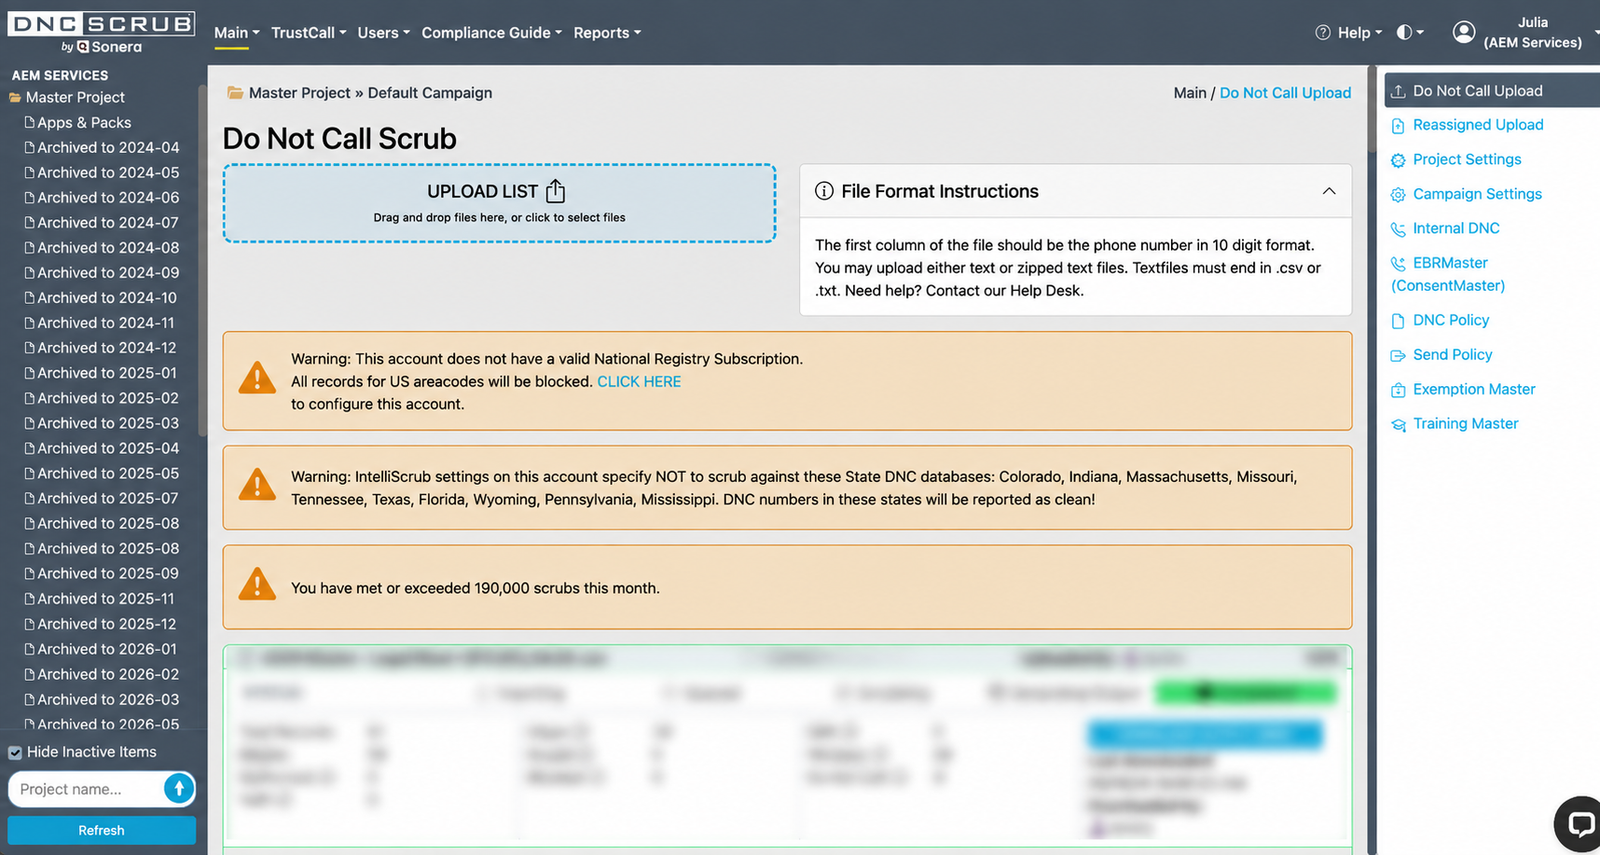Expand the Reports menu

pos(607,33)
